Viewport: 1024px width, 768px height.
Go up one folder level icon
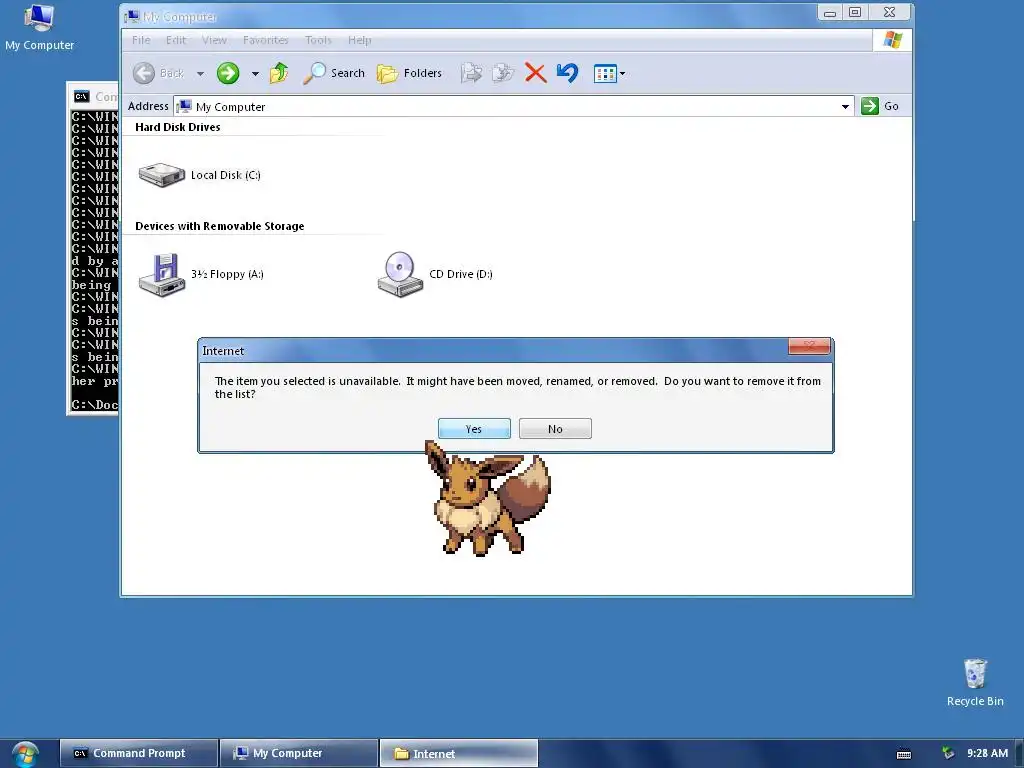(279, 73)
